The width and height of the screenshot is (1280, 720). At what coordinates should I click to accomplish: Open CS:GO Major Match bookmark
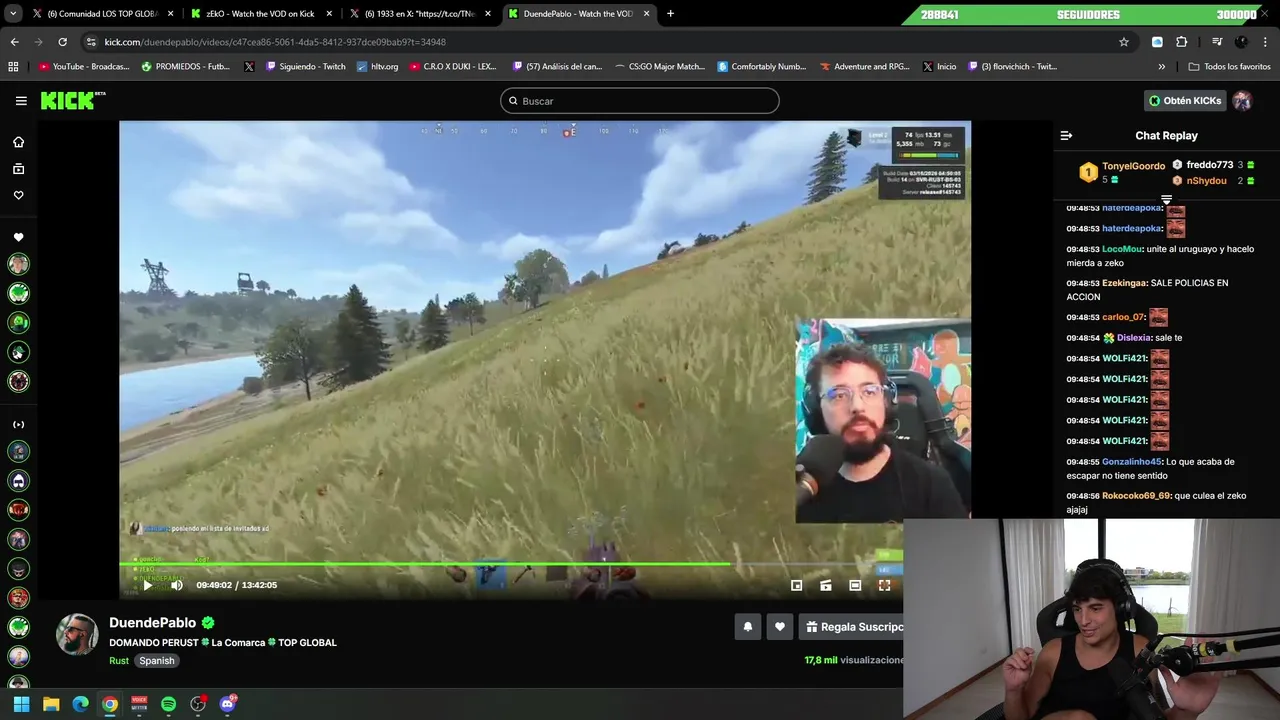point(660,67)
